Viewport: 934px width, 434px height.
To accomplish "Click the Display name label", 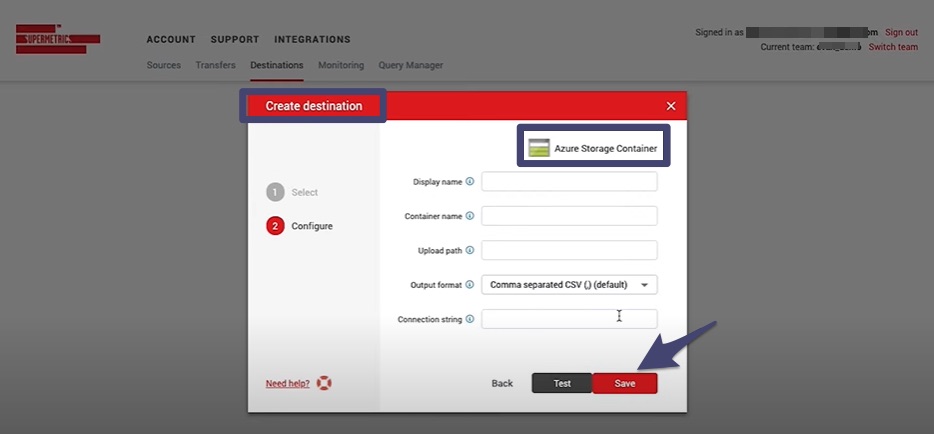I will click(438, 182).
